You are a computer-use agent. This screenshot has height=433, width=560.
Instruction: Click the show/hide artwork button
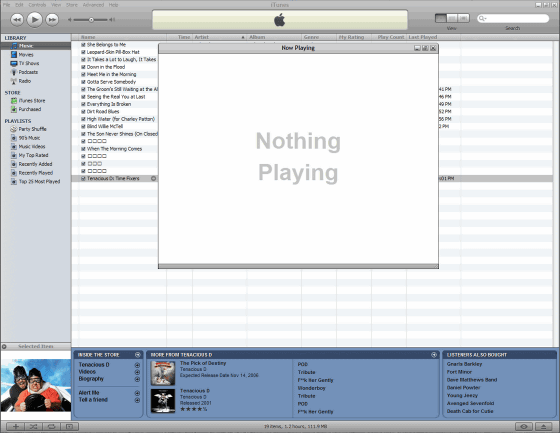coord(69,426)
